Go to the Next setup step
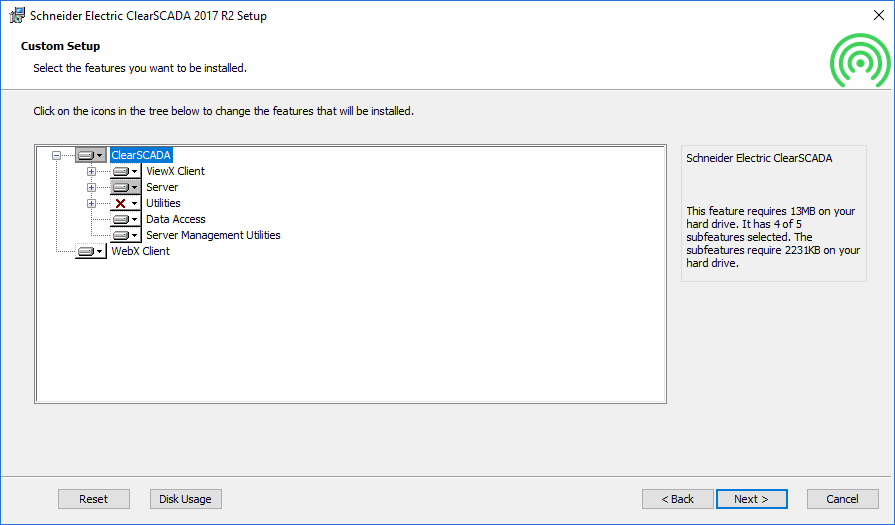This screenshot has height=525, width=895. click(x=751, y=499)
